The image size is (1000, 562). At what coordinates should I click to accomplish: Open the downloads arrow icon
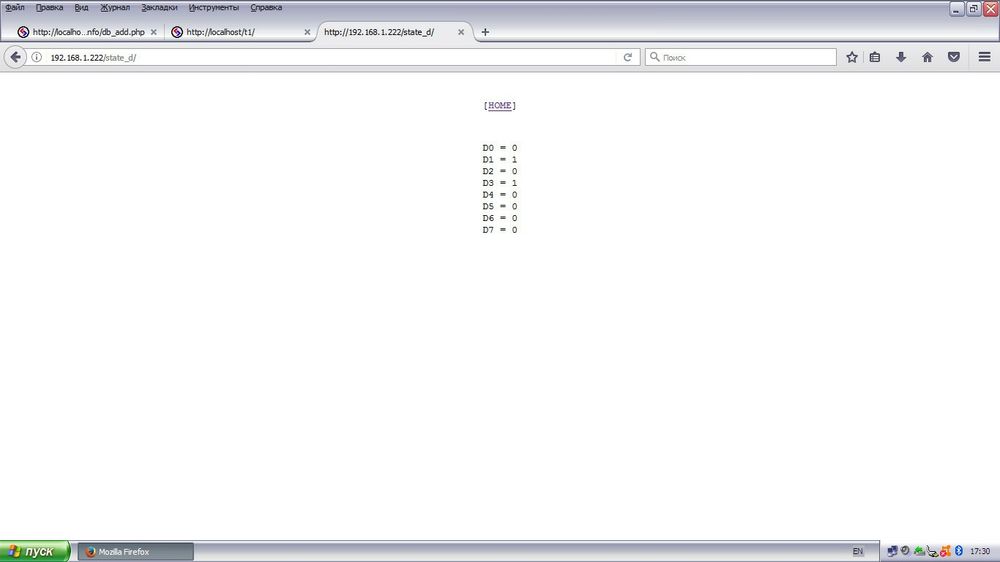click(x=901, y=57)
